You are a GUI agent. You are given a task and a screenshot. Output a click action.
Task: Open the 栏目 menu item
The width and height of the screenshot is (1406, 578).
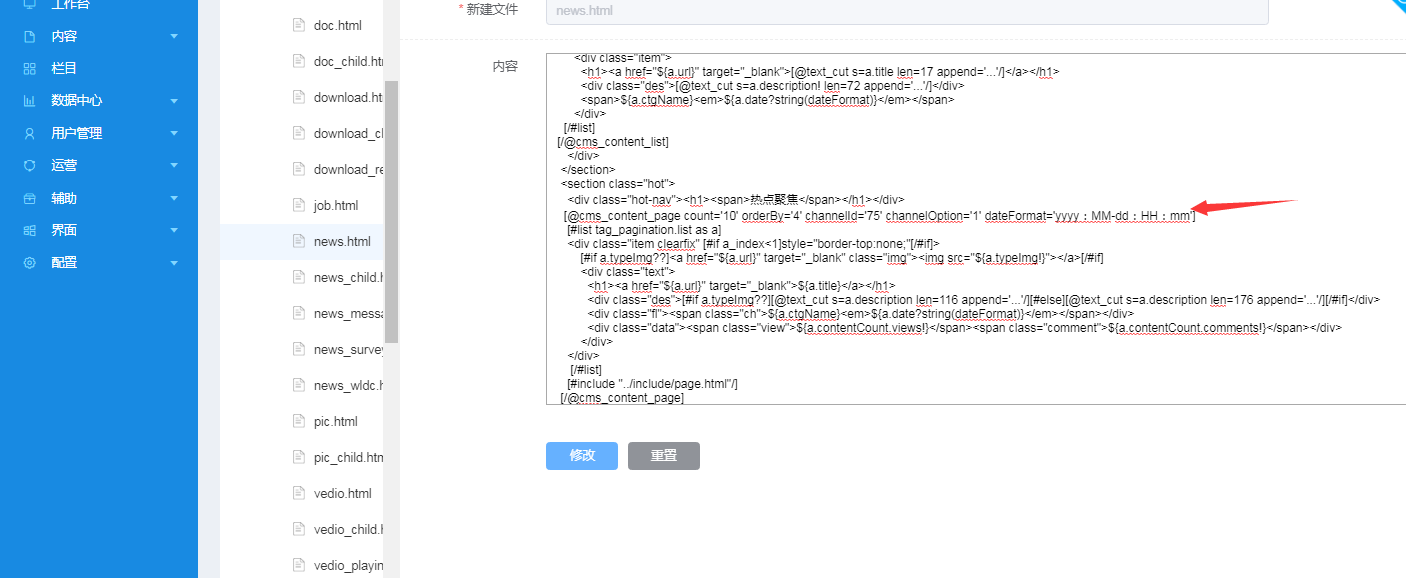[x=64, y=69]
